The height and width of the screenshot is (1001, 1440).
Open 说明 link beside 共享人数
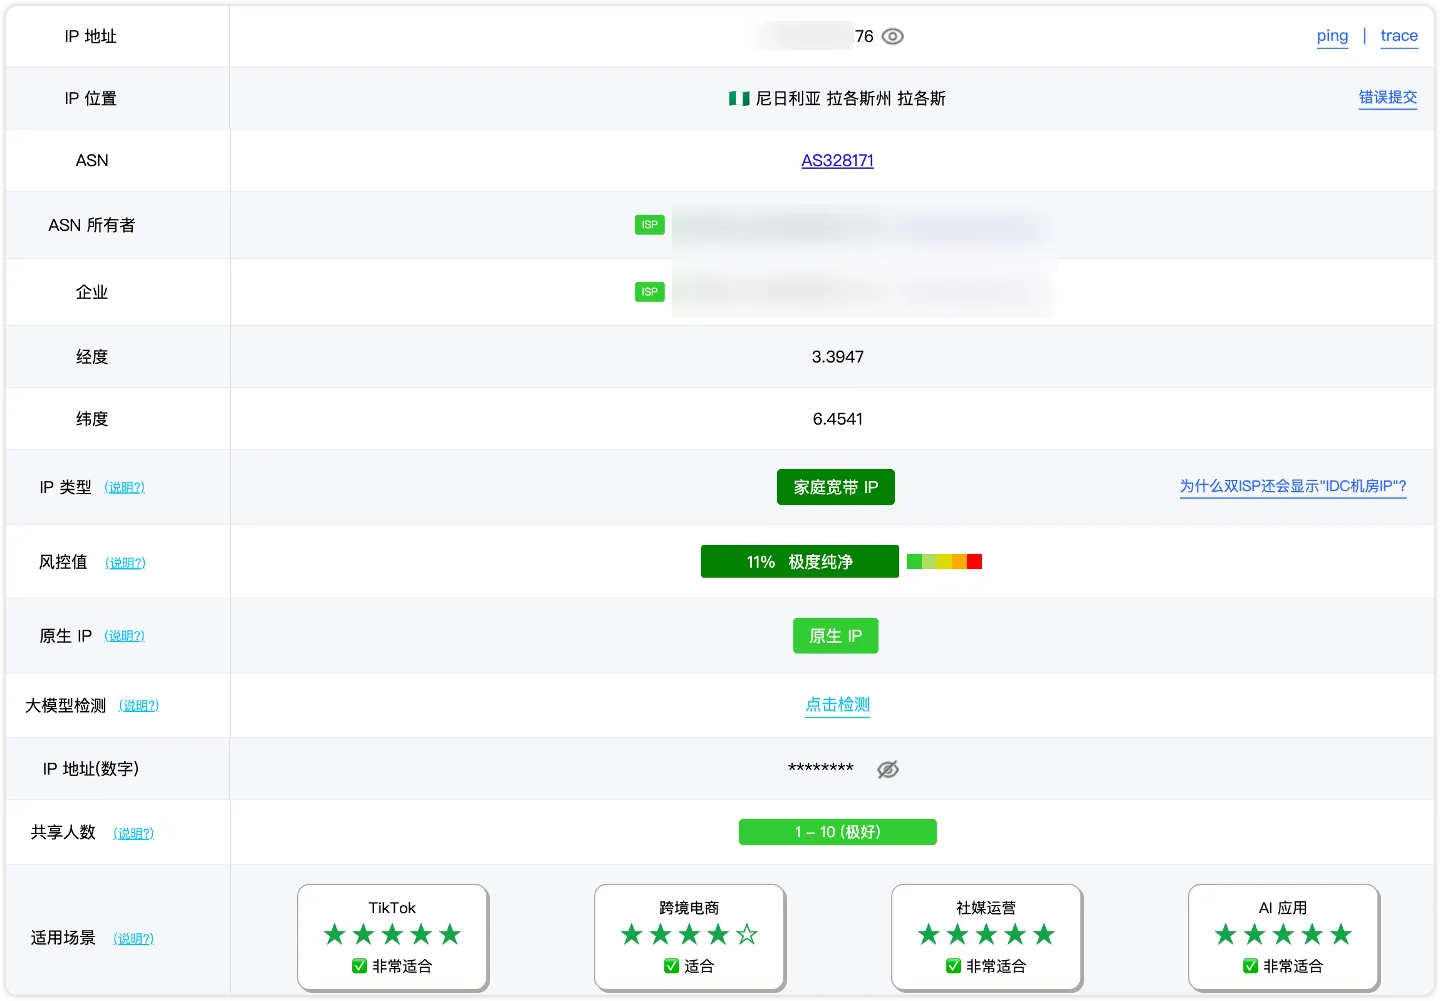[134, 833]
